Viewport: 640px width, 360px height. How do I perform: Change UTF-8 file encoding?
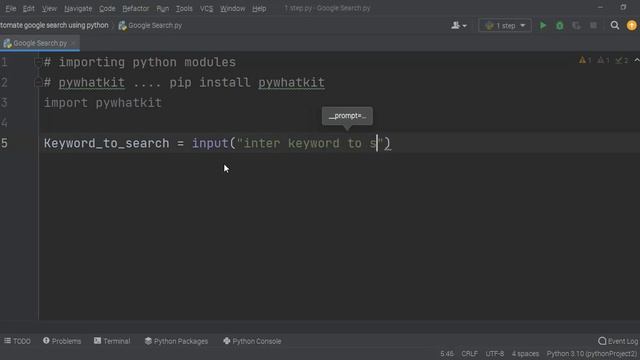pyautogui.click(x=495, y=354)
